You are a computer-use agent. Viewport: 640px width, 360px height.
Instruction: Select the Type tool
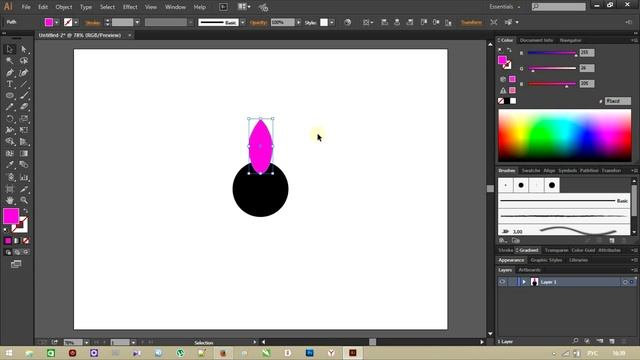tap(10, 84)
